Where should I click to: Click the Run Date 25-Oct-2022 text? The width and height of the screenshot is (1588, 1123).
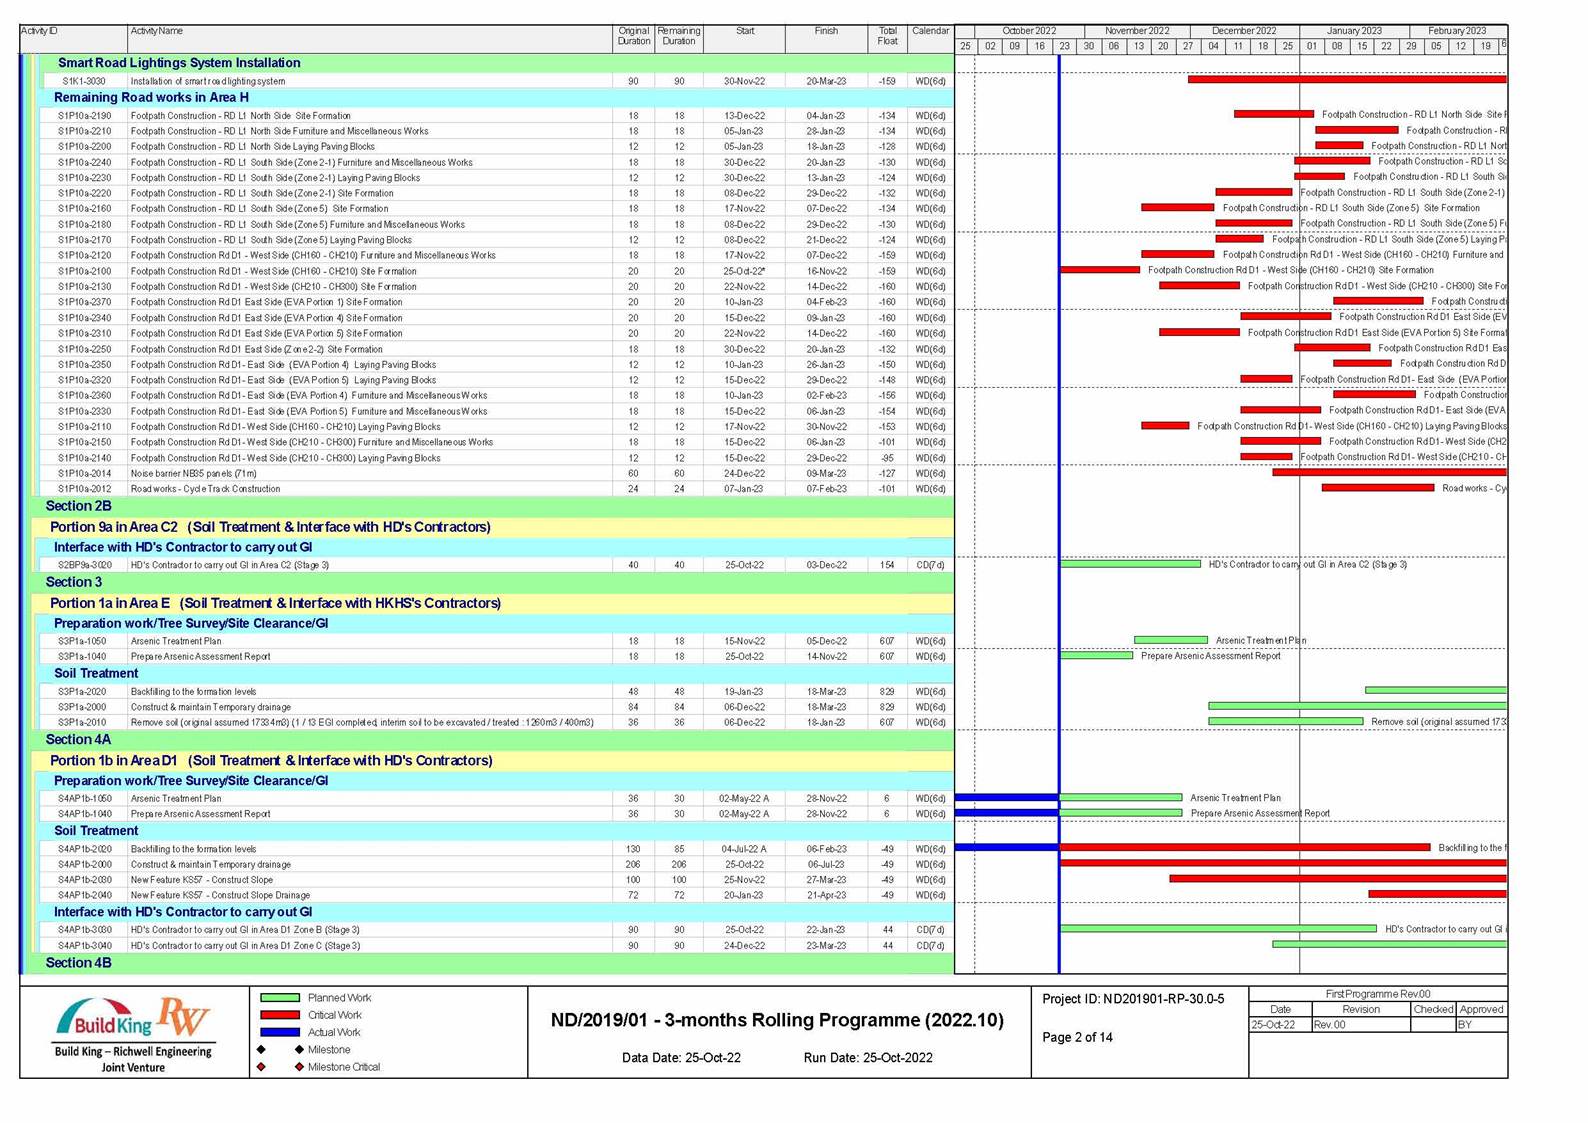[x=868, y=1058]
